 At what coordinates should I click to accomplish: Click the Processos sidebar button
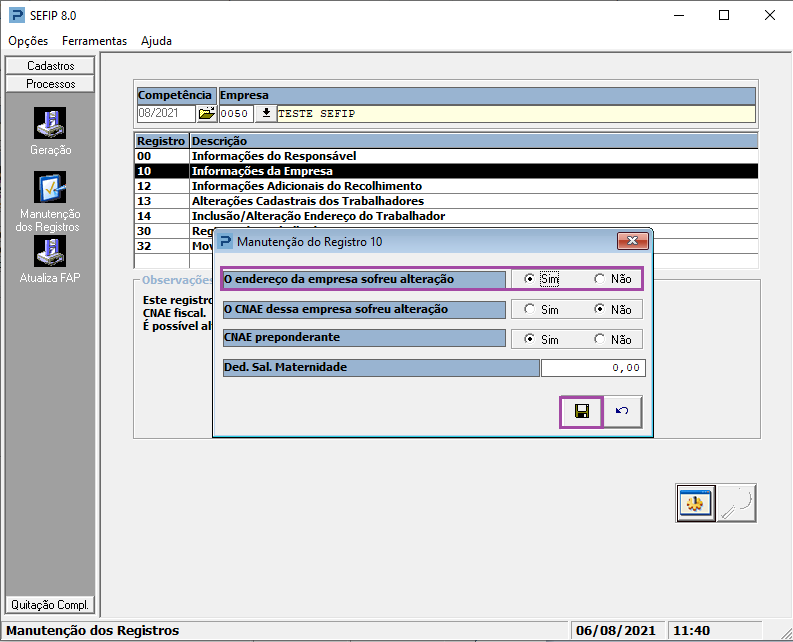click(x=50, y=84)
